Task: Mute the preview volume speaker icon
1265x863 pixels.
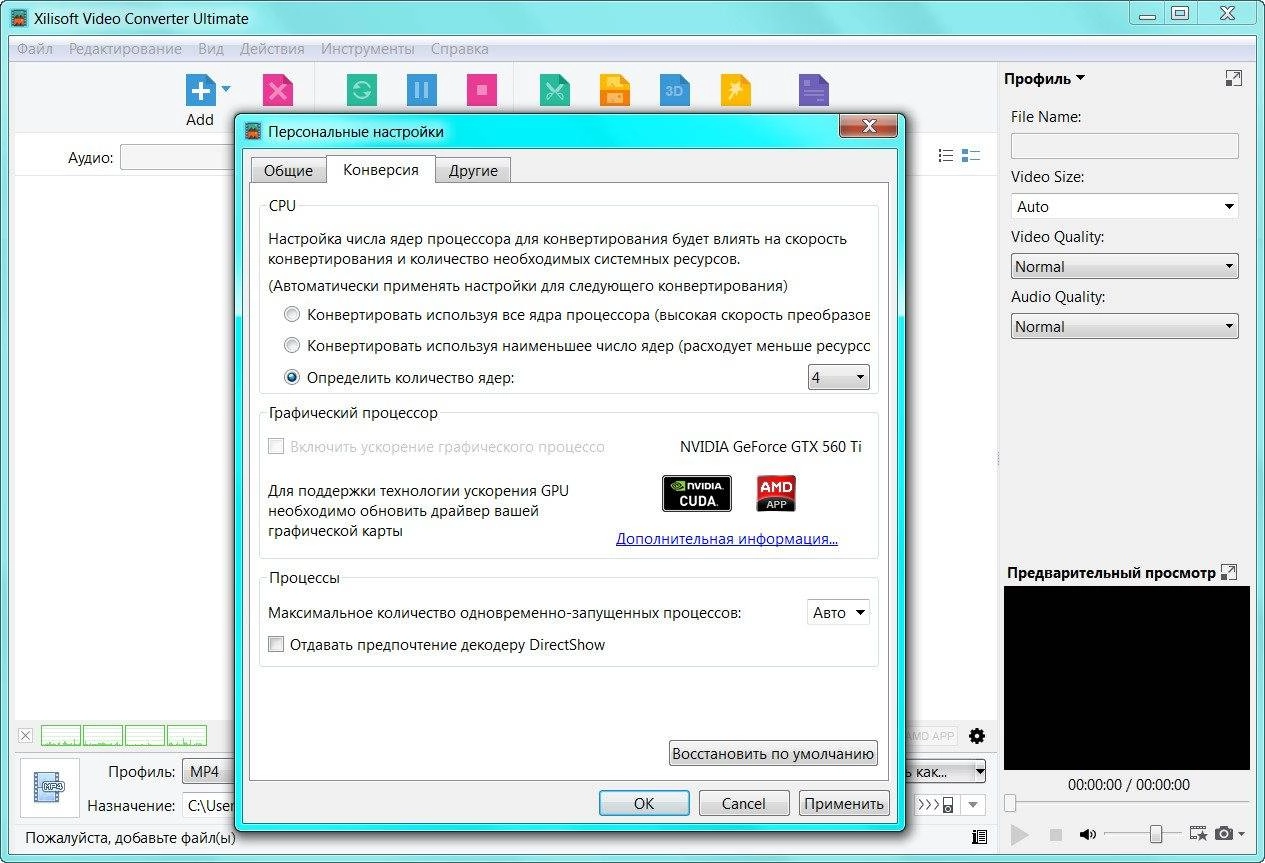Action: pos(1088,834)
